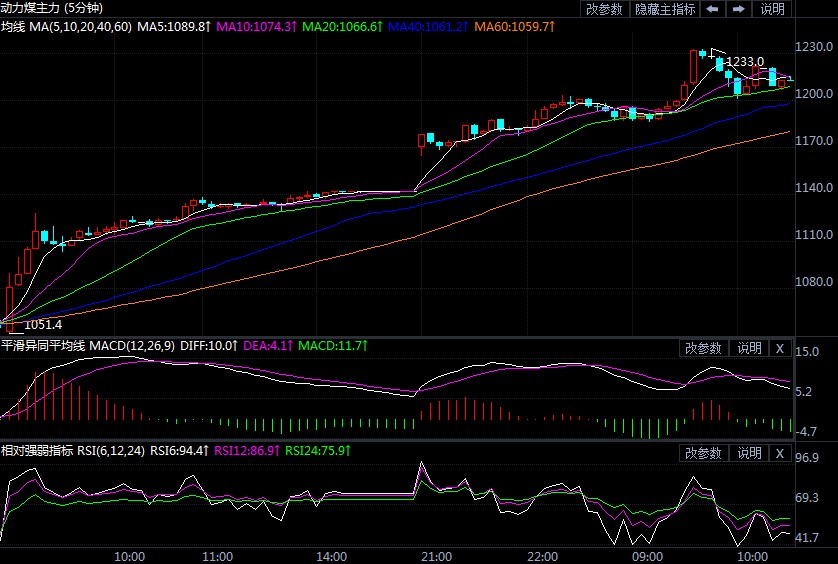838x564 pixels.
Task: Open 说明 in the RSI panel
Action: (749, 453)
